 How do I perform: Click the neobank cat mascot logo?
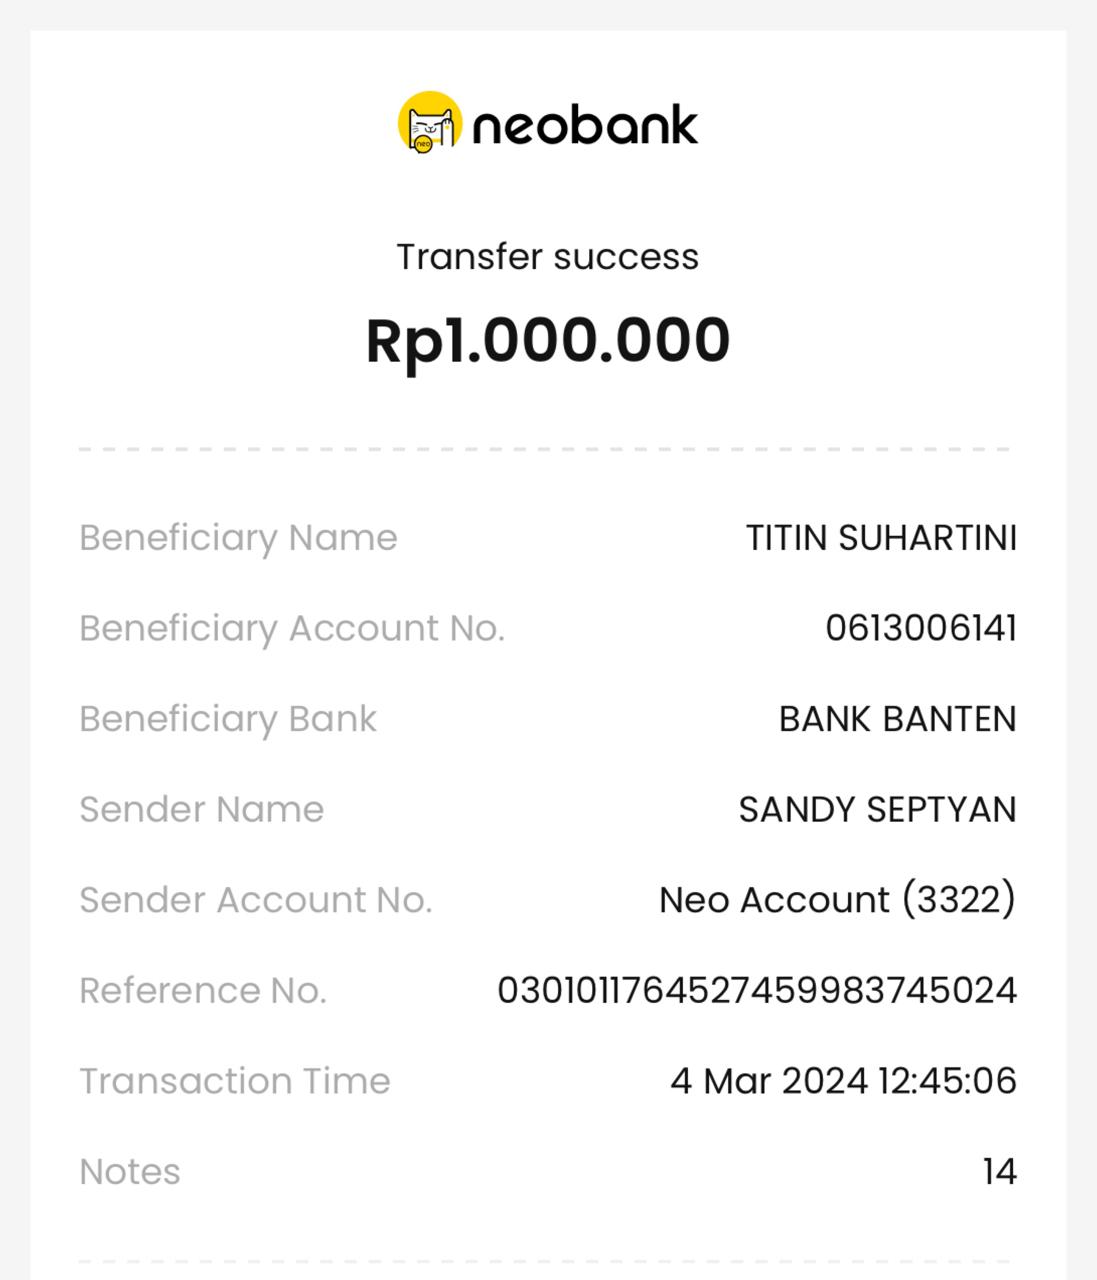coord(430,123)
